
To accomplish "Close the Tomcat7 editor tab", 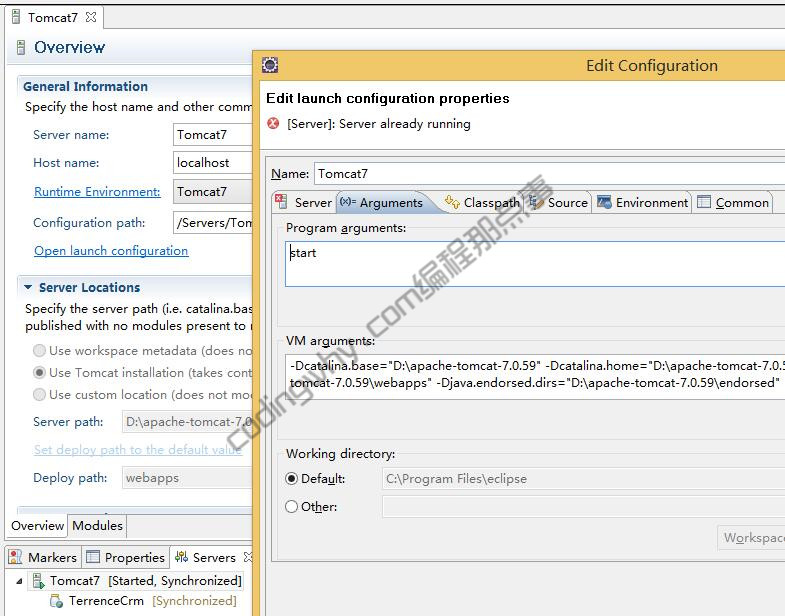I will click(x=91, y=17).
